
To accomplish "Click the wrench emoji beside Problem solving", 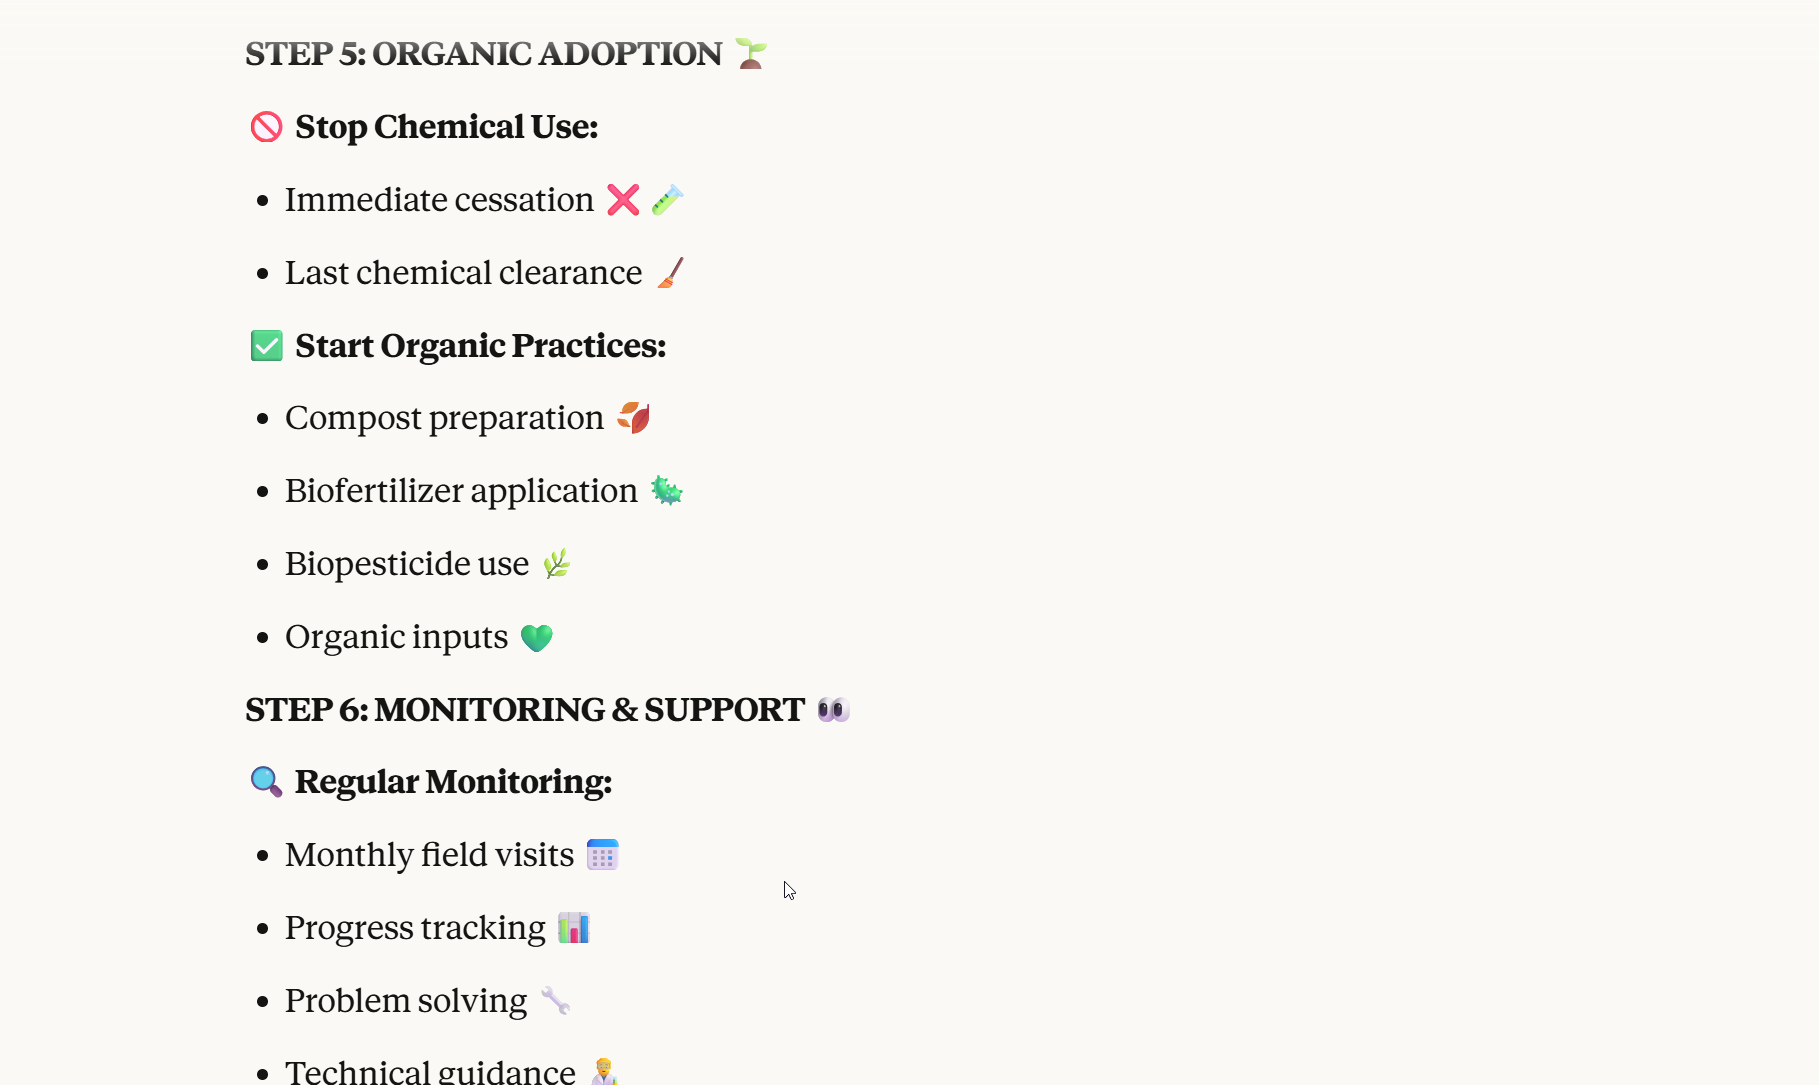I will (556, 1001).
